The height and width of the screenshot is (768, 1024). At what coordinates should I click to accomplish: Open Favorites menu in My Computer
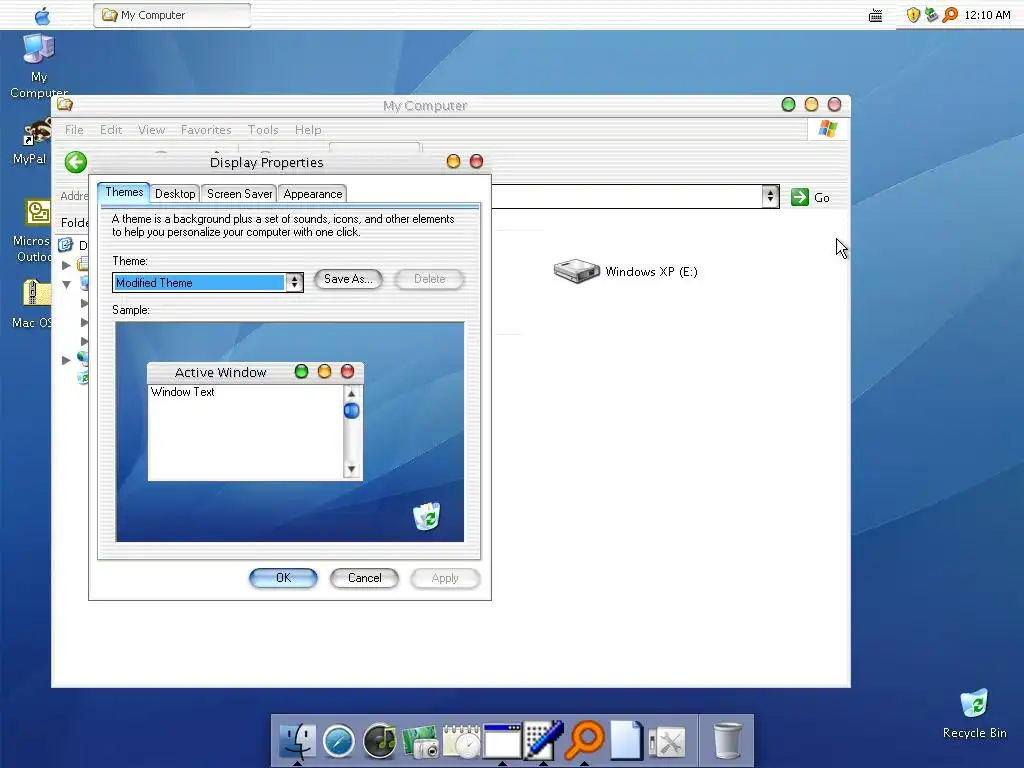tap(206, 130)
